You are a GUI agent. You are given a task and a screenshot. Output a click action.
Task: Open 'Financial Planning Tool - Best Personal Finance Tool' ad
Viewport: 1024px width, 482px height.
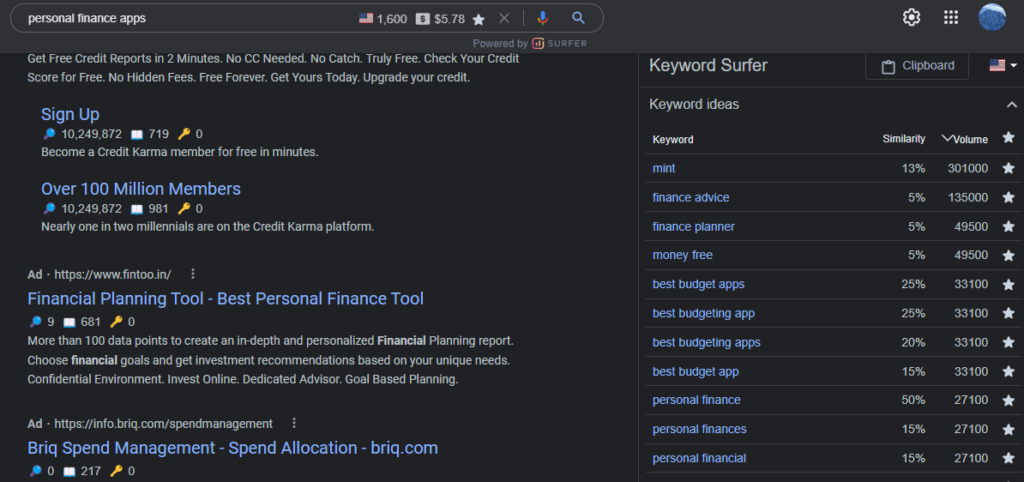click(x=225, y=299)
